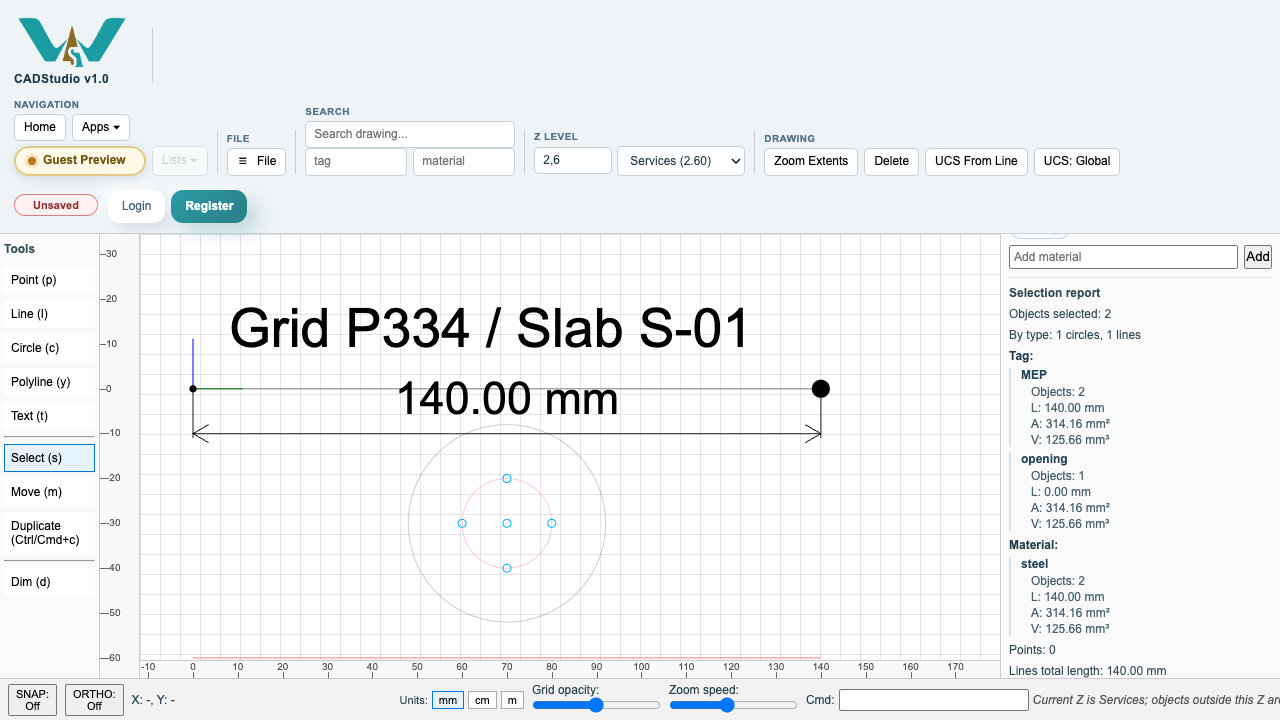
Task: Click the CADStudio logo
Action: tap(71, 42)
